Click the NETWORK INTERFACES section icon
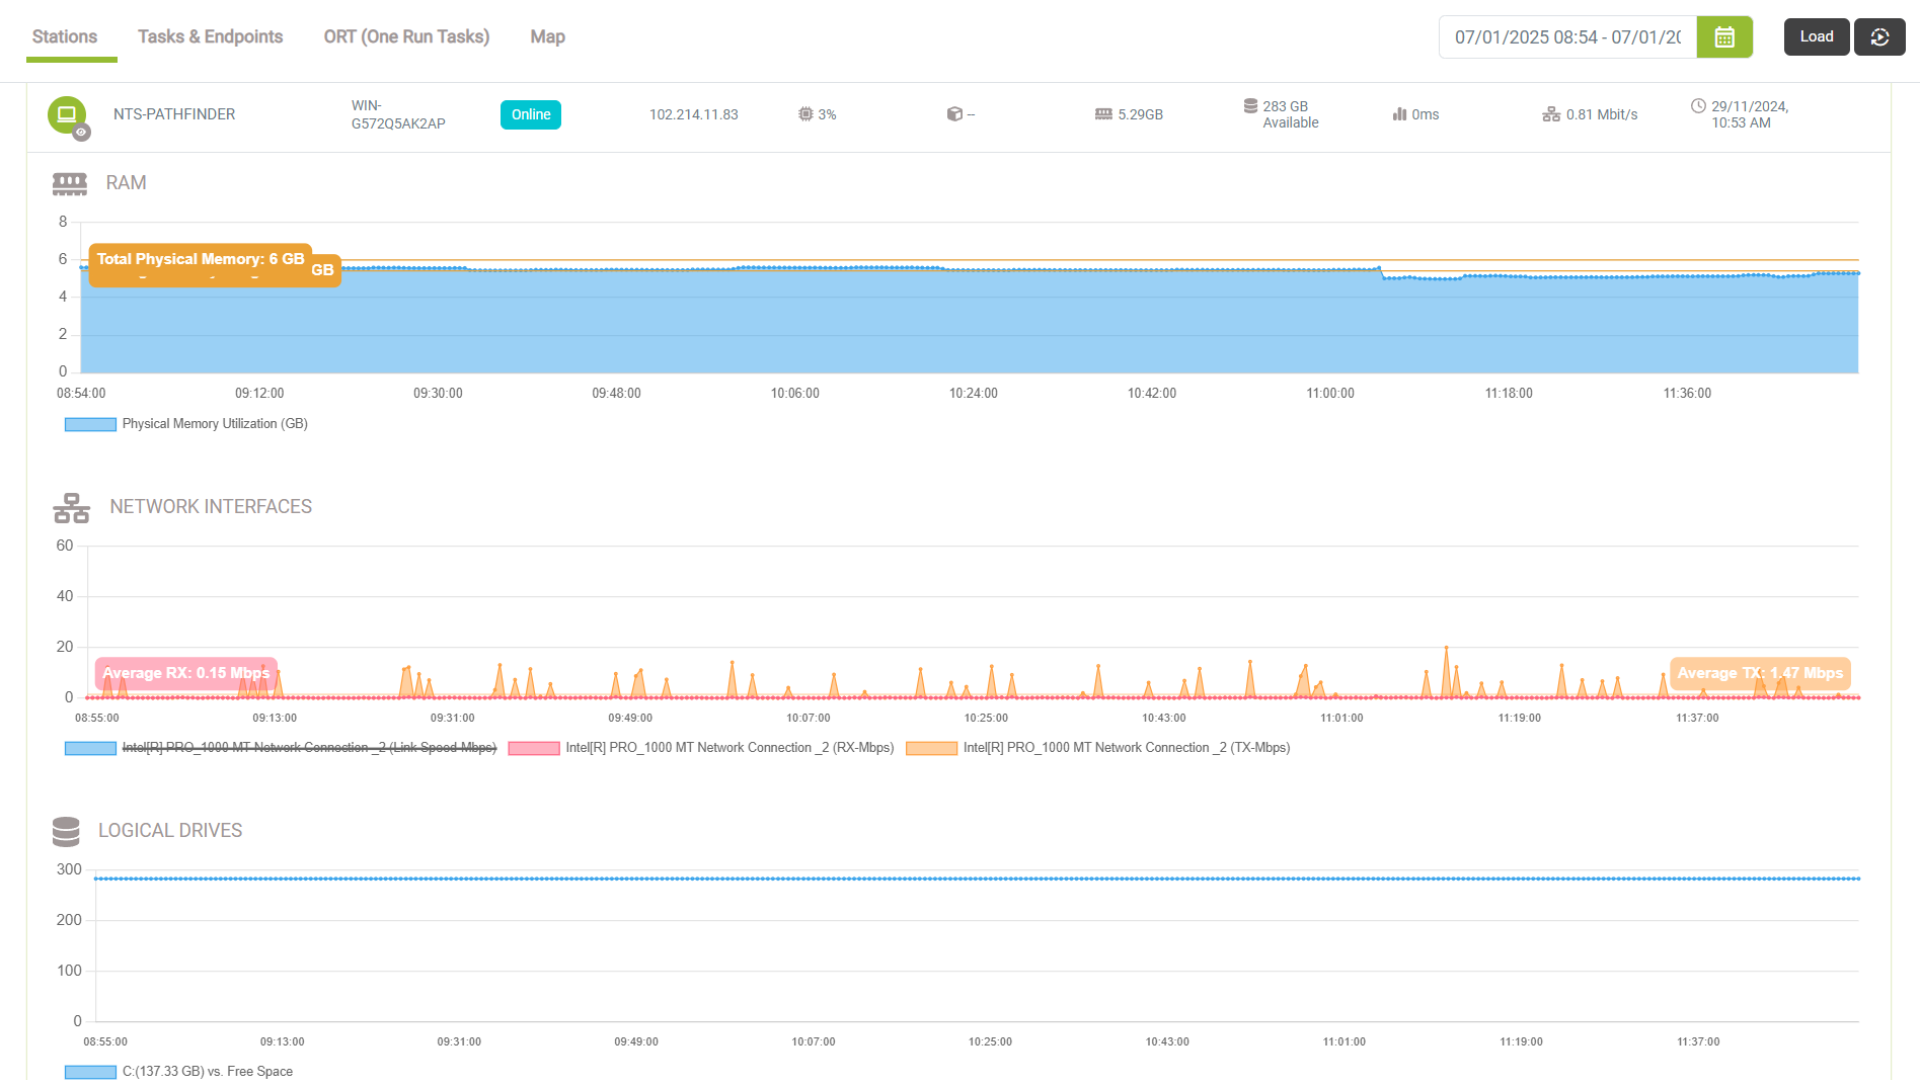The height and width of the screenshot is (1080, 1920). click(x=70, y=507)
